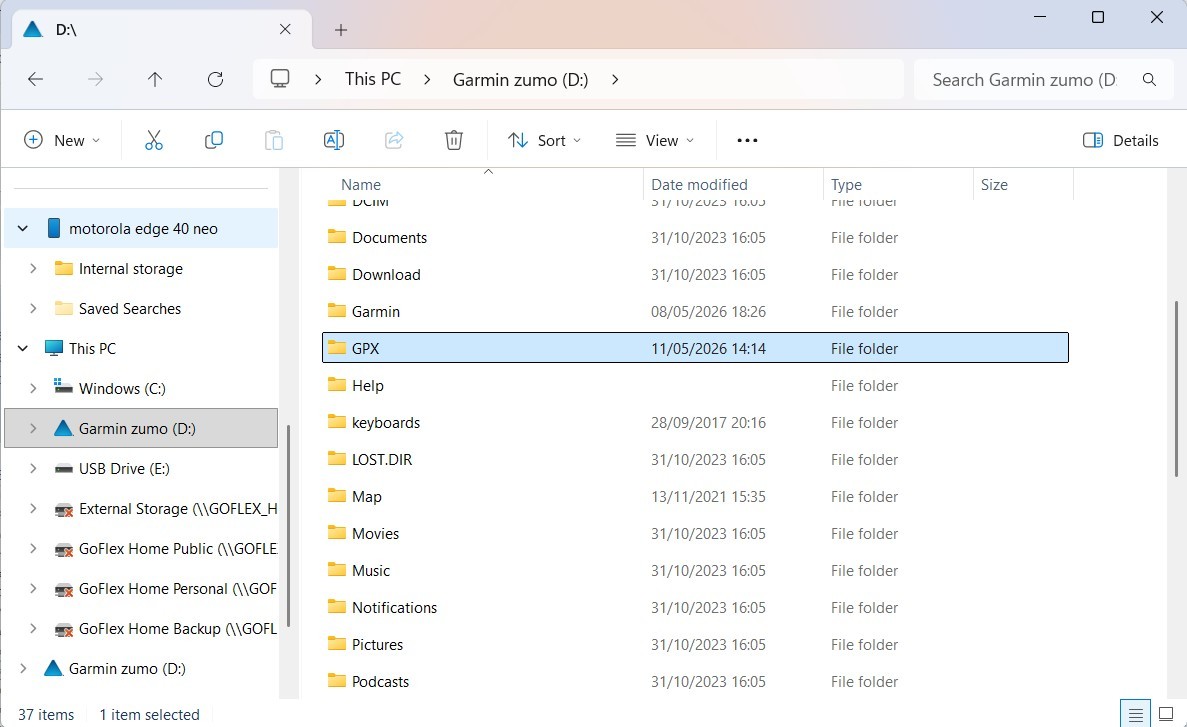Screen dimensions: 1187x727
Task: Select the Map folder
Action: click(695, 496)
